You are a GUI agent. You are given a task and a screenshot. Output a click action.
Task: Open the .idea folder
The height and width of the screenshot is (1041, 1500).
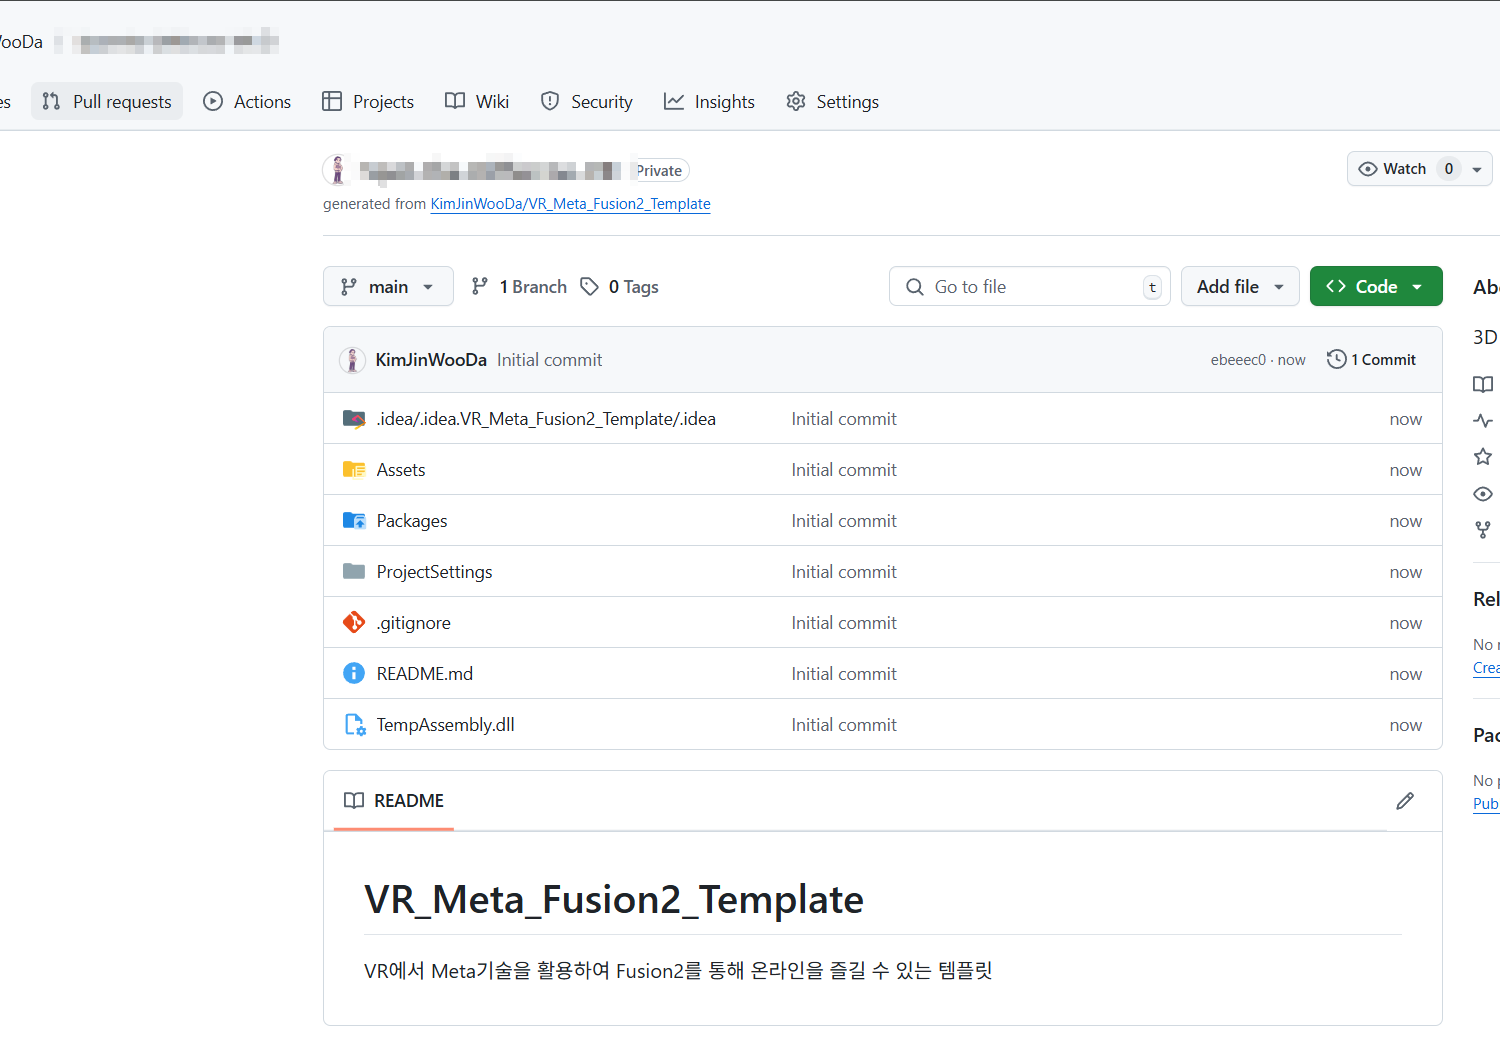click(x=546, y=419)
